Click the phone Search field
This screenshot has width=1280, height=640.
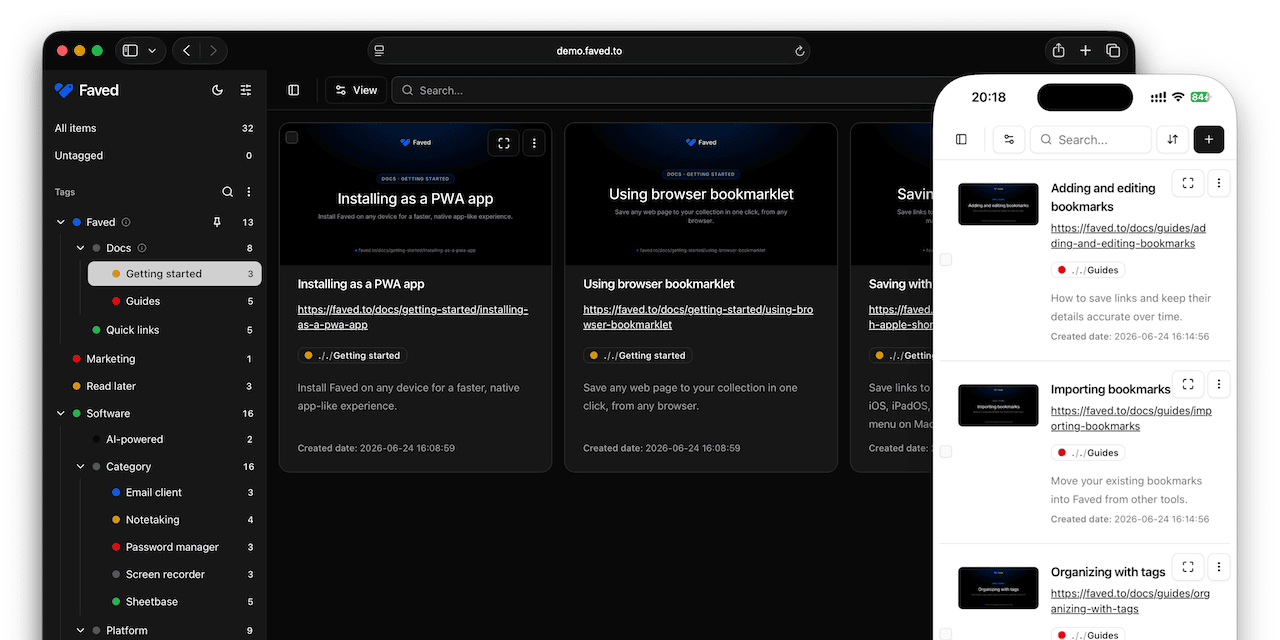(x=1090, y=140)
